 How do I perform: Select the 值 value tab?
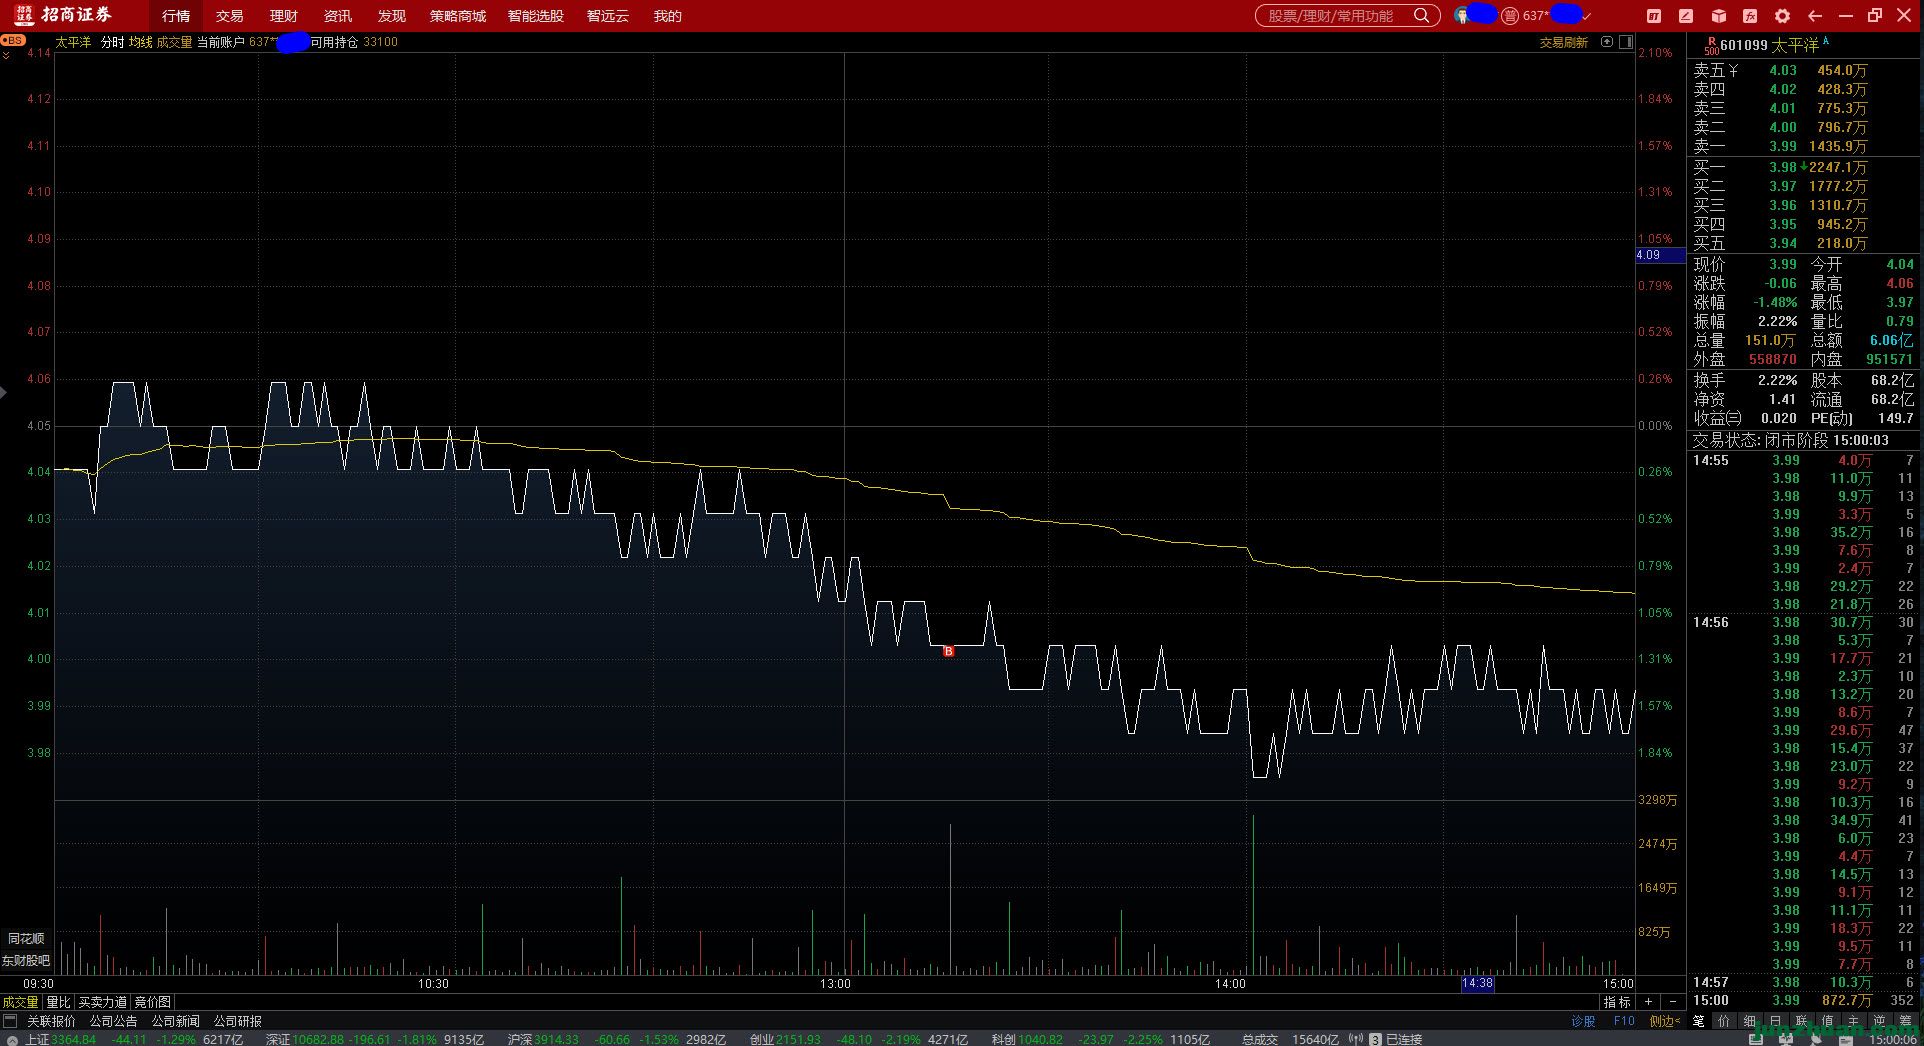point(1828,1021)
